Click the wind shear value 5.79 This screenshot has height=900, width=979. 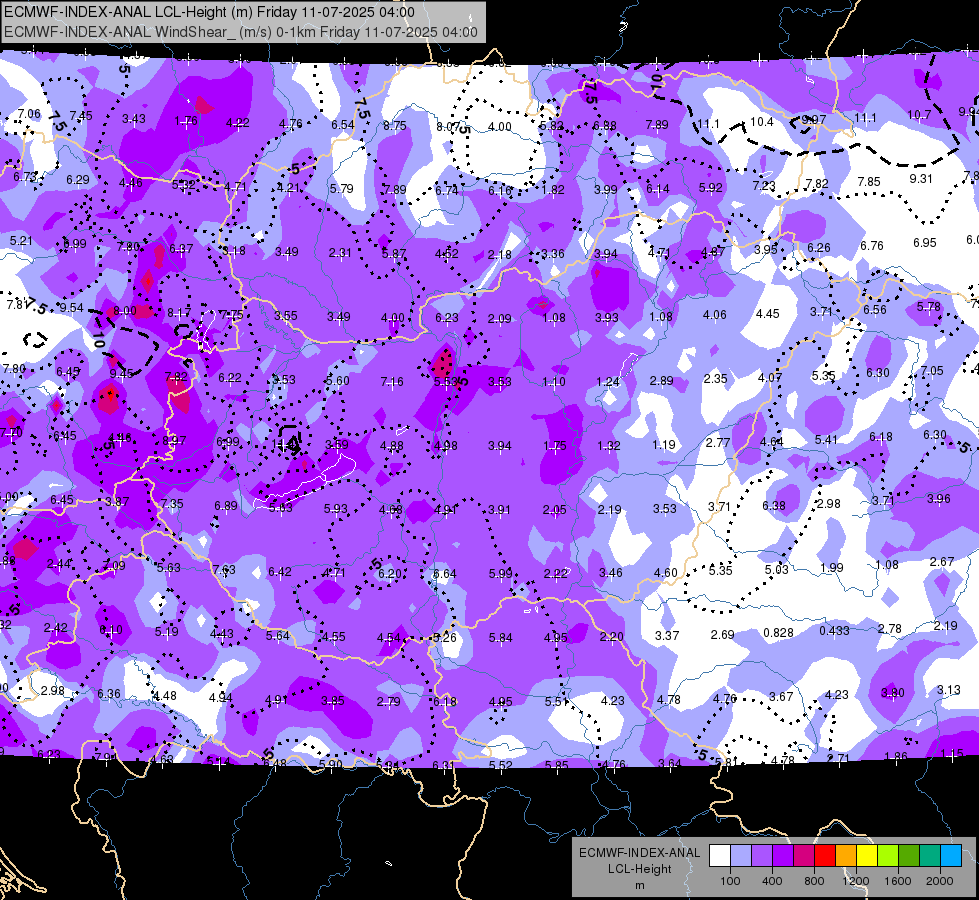tap(342, 188)
